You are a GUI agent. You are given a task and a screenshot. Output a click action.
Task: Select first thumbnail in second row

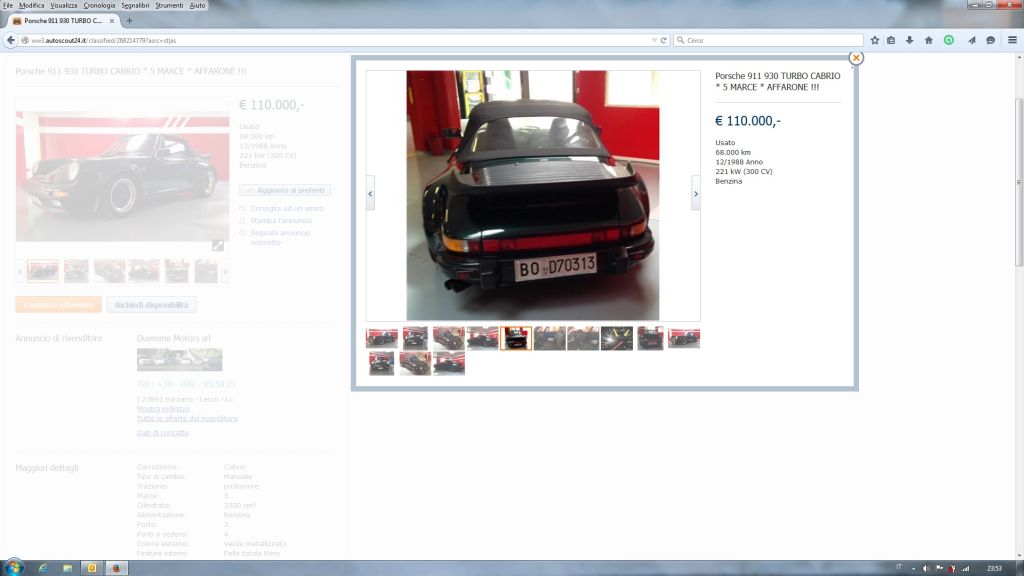pyautogui.click(x=381, y=363)
